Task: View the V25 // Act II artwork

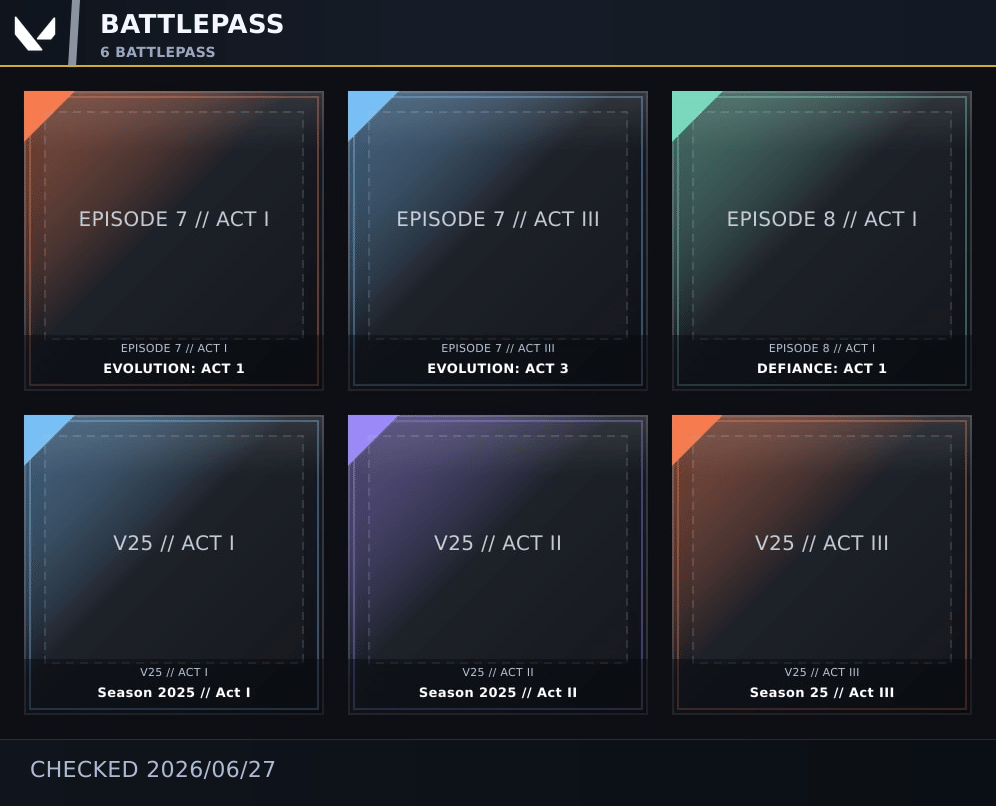Action: 498,543
